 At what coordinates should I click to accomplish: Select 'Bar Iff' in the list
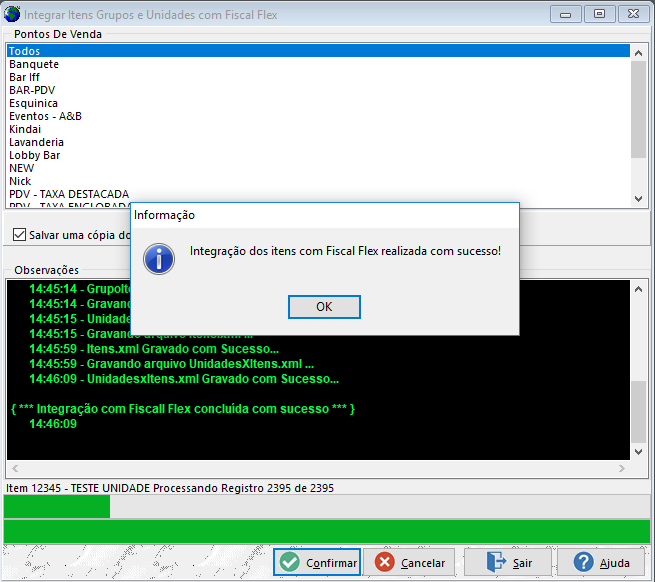click(318, 77)
